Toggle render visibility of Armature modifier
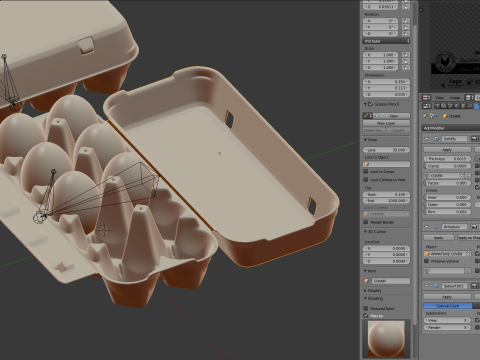480x360 pixels. [474, 227]
